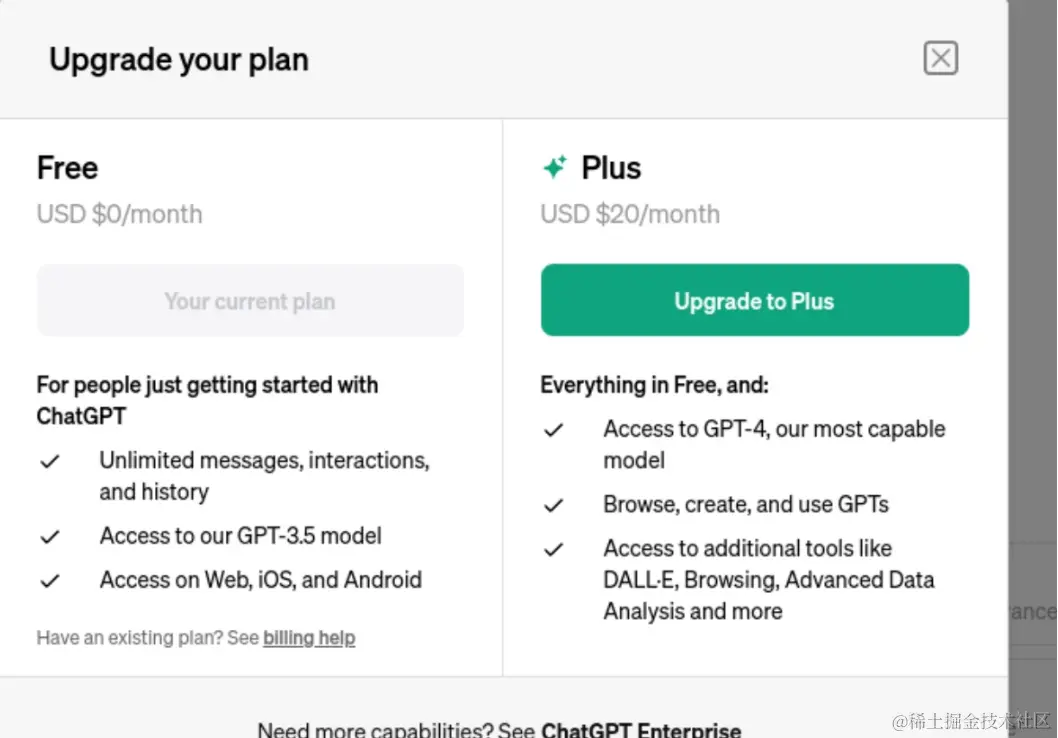Click checkmark beside Access on Web, iOS, Android
This screenshot has width=1058, height=738.
49,580
